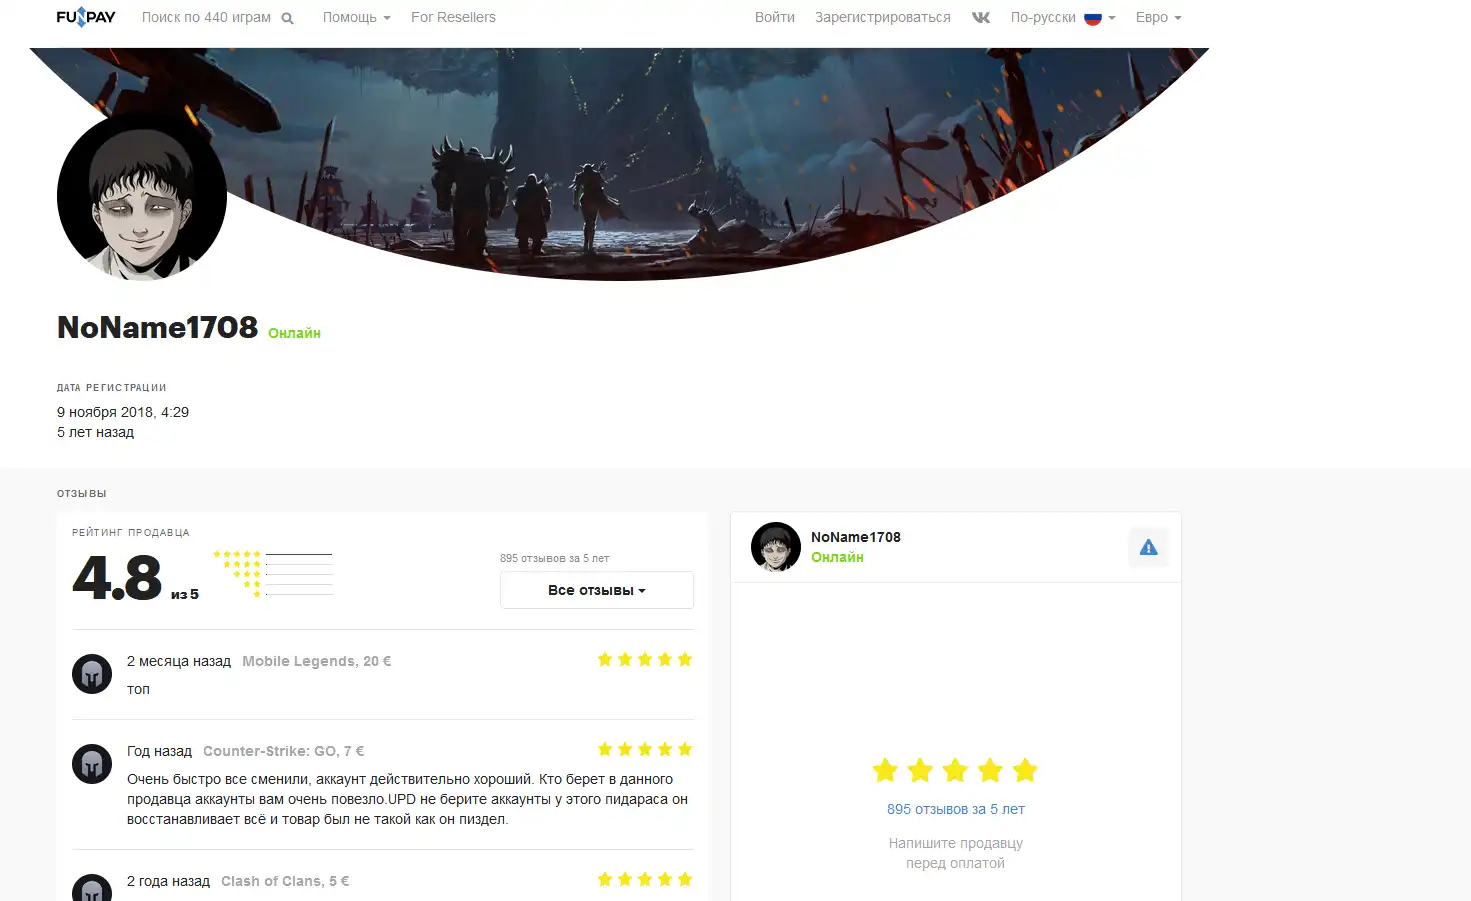The height and width of the screenshot is (901, 1471).
Task: Click the warning report icon in chat
Action: [x=1148, y=547]
